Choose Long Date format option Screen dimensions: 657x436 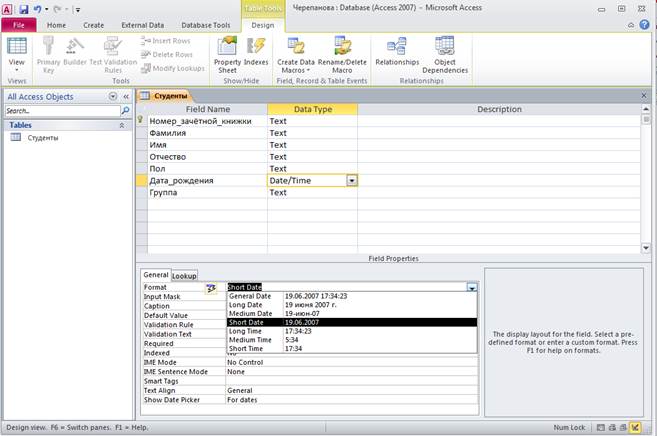click(352, 305)
